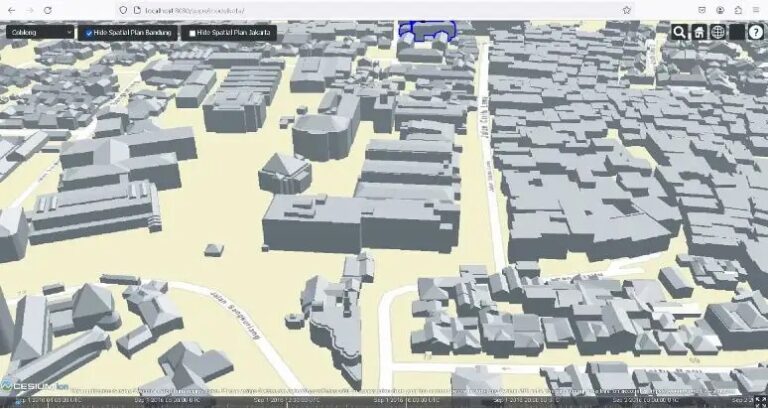The width and height of the screenshot is (768, 409).
Task: Open the navigation help question mark
Action: (x=755, y=32)
